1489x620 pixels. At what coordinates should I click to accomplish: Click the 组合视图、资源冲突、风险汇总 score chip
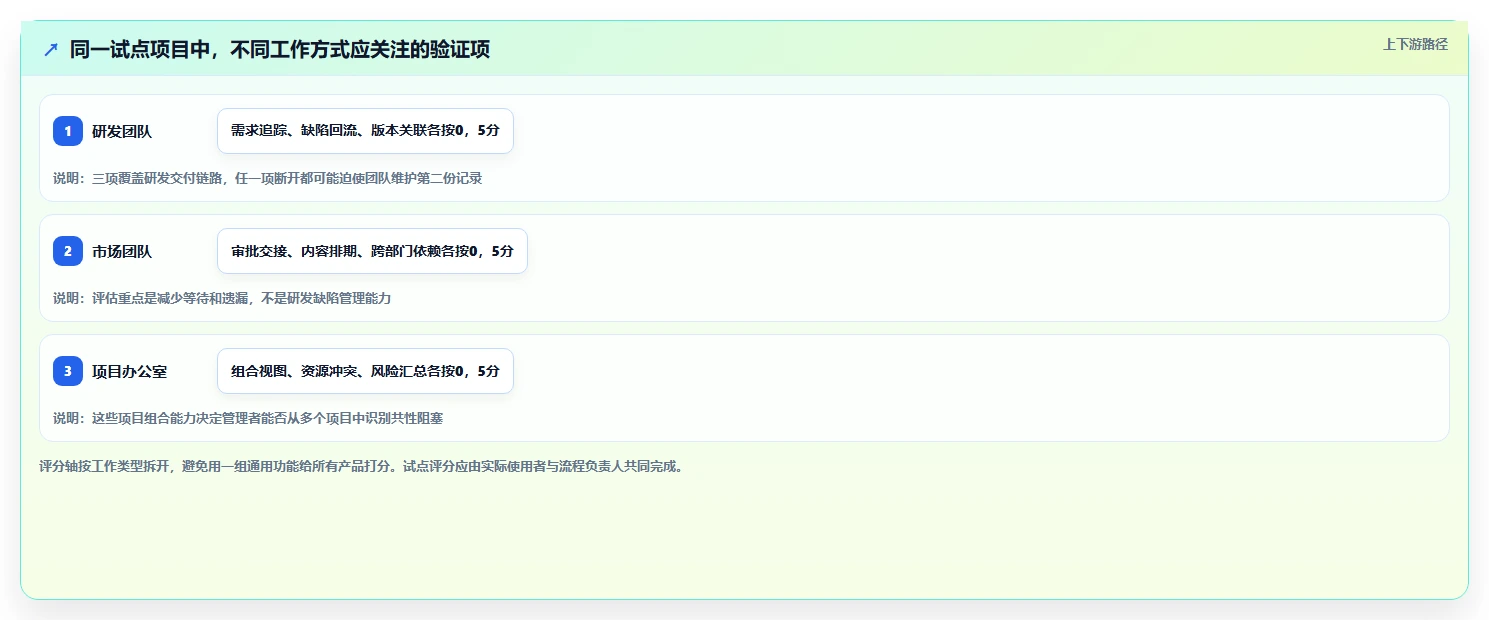(x=365, y=371)
